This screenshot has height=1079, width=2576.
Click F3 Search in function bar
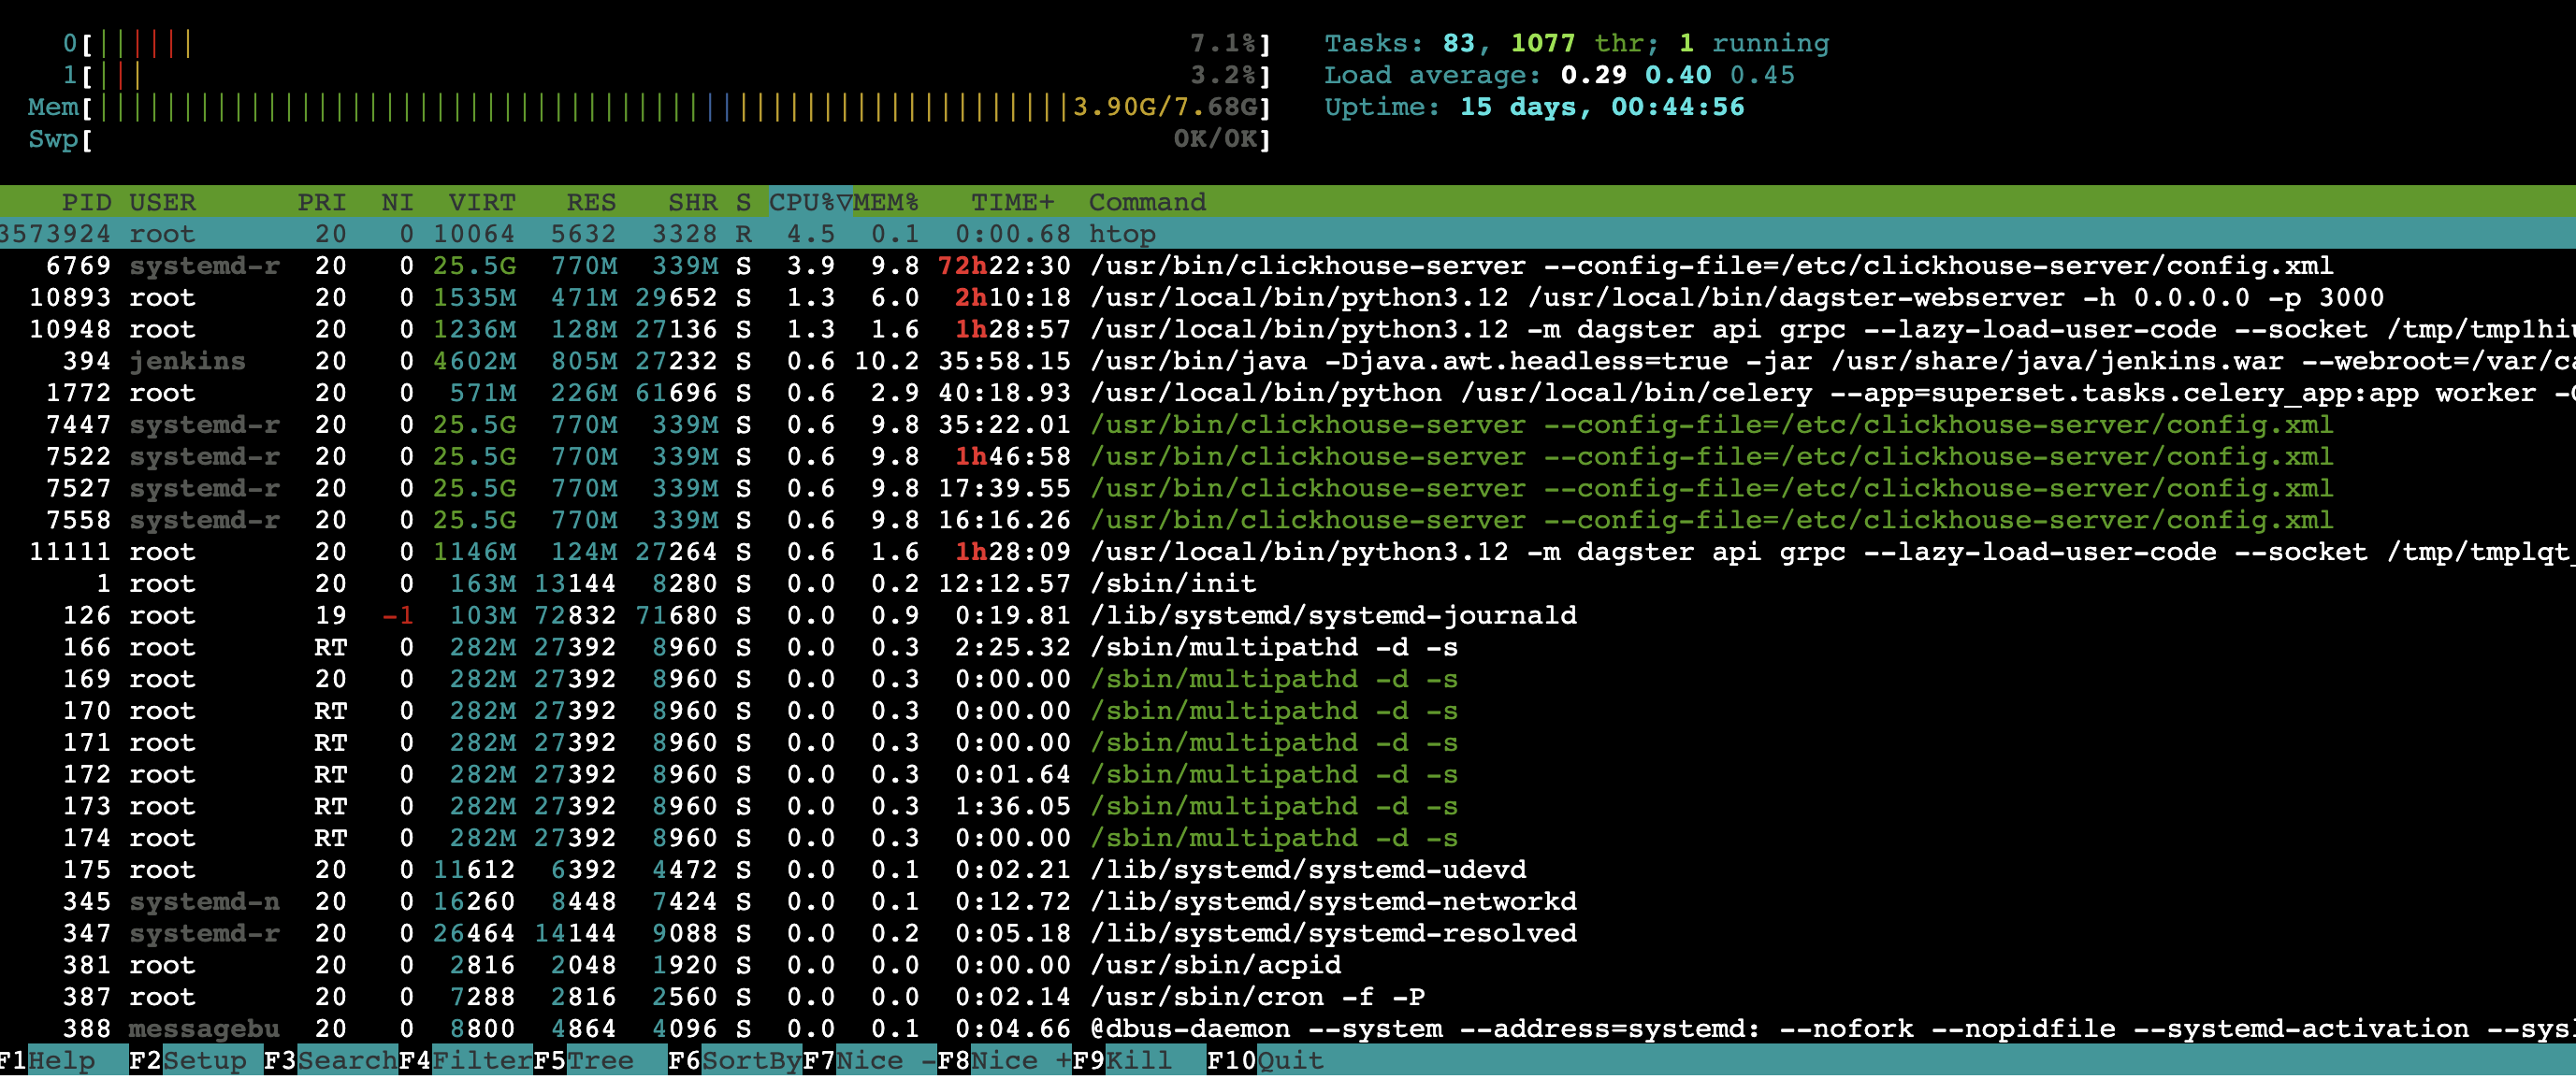point(345,1061)
